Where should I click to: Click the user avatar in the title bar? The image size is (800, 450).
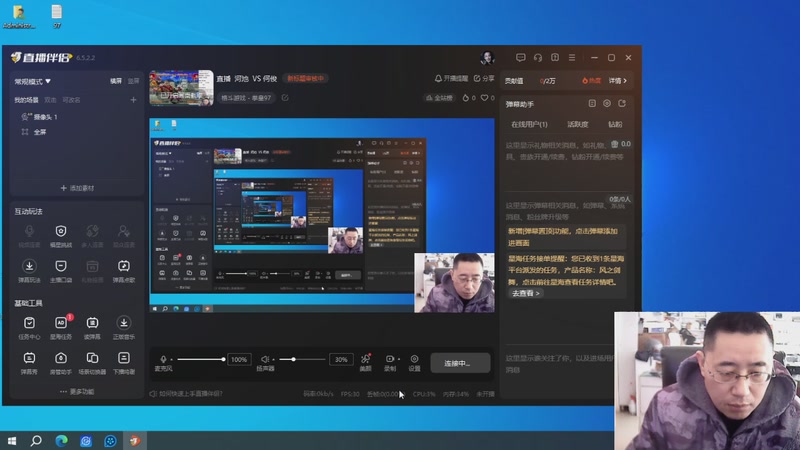point(487,58)
